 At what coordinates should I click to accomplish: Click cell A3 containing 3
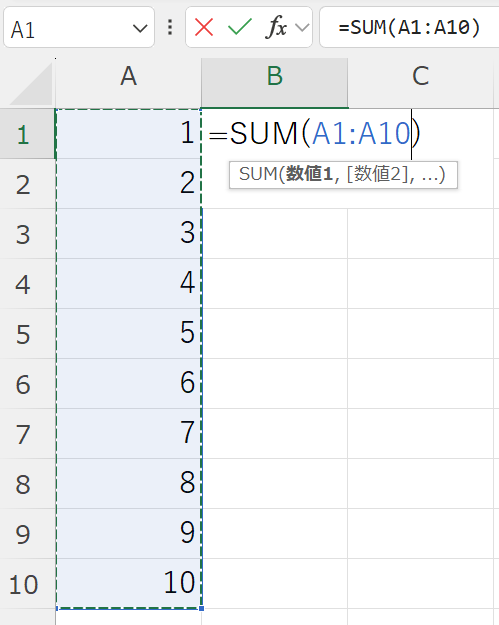click(x=128, y=234)
